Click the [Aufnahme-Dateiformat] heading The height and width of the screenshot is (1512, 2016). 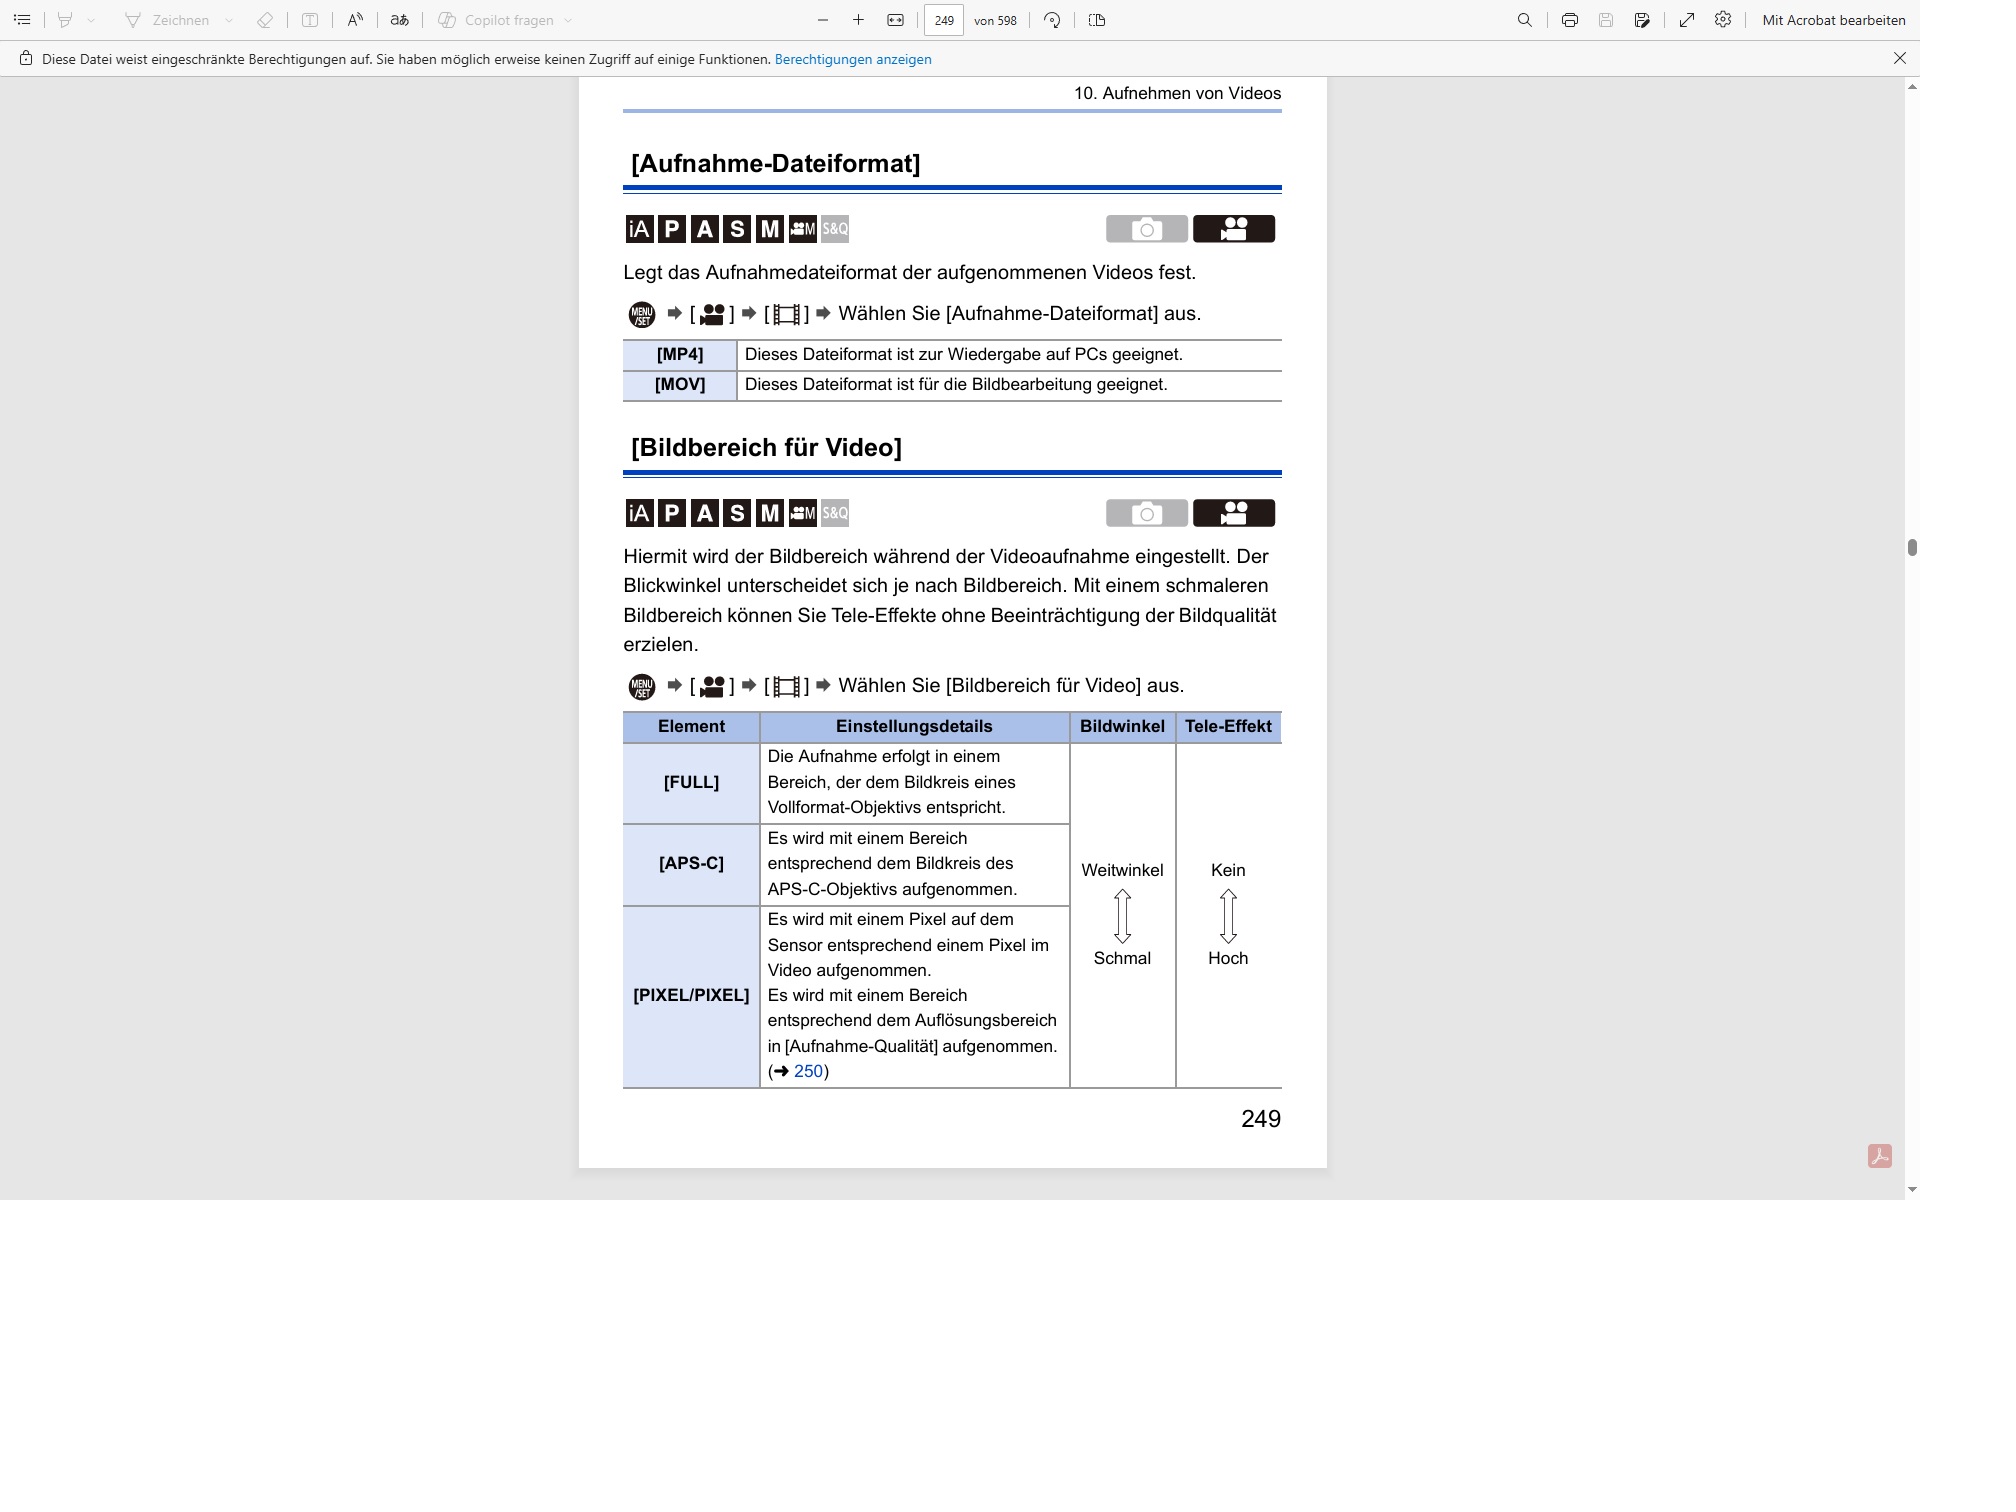776,163
